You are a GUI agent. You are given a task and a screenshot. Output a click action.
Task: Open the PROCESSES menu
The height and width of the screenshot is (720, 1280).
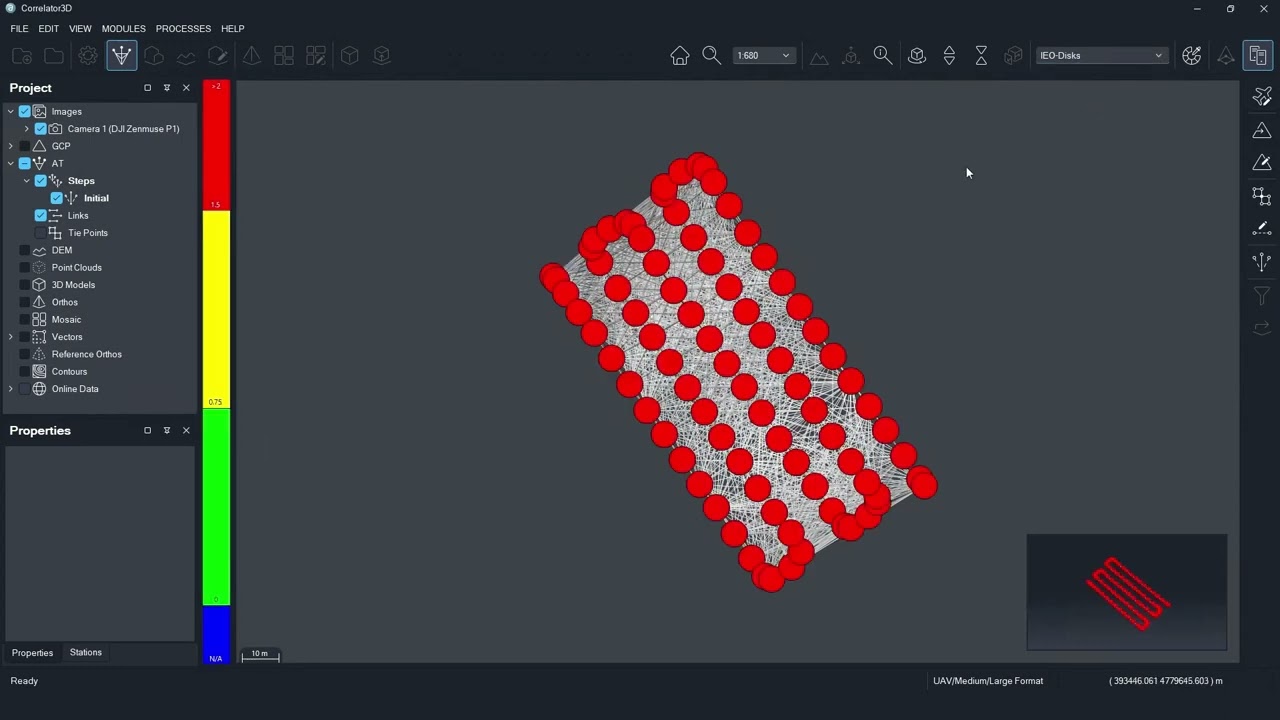click(183, 29)
